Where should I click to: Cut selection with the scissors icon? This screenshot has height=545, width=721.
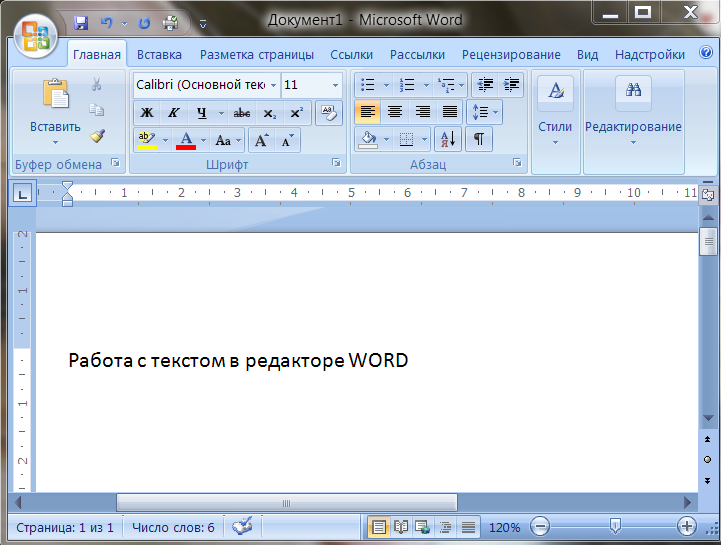(x=97, y=84)
